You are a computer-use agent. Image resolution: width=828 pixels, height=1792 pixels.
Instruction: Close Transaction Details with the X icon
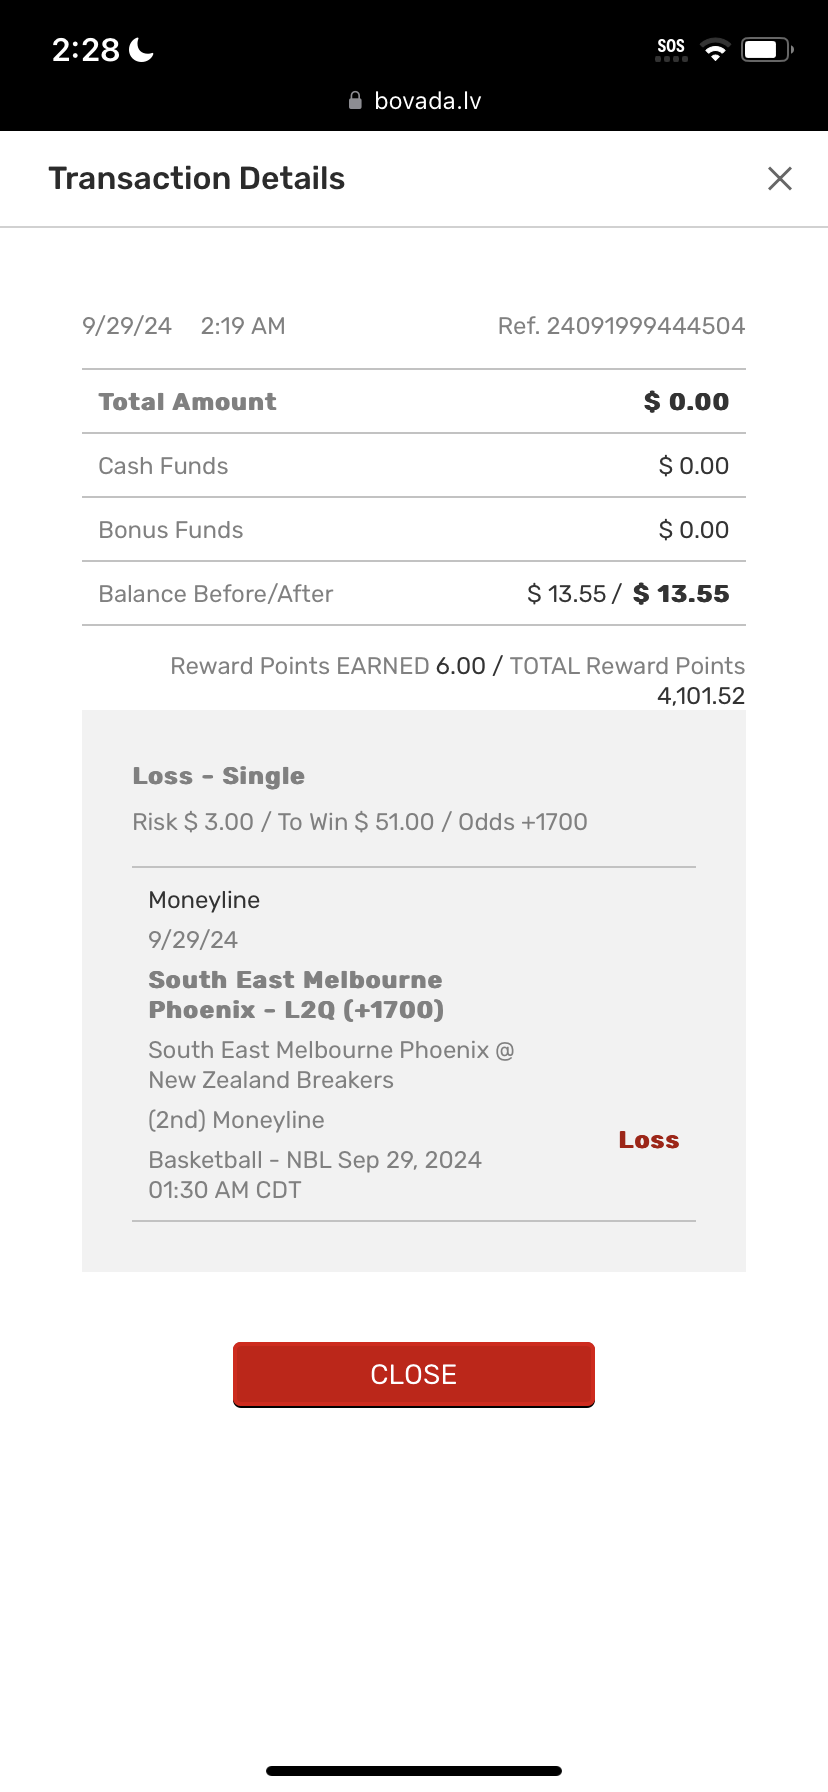(779, 179)
